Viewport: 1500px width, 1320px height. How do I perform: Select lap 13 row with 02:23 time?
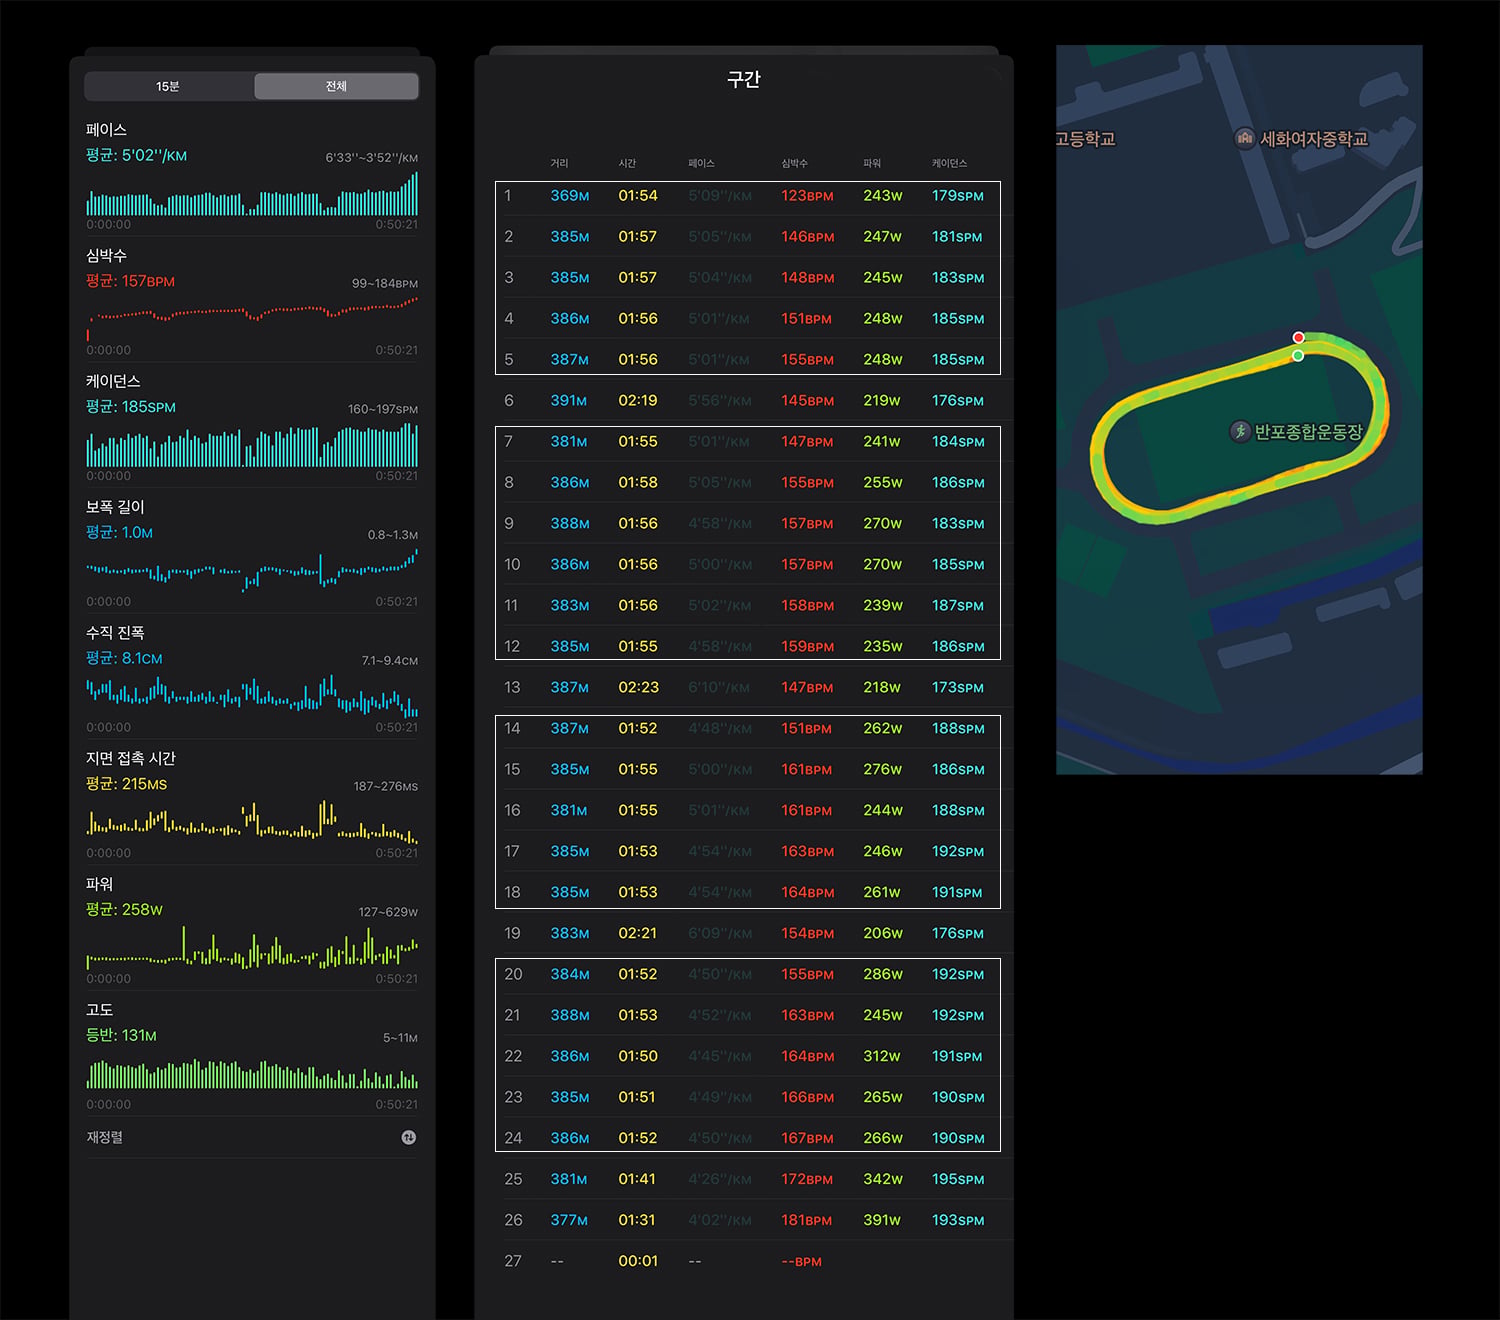click(748, 687)
